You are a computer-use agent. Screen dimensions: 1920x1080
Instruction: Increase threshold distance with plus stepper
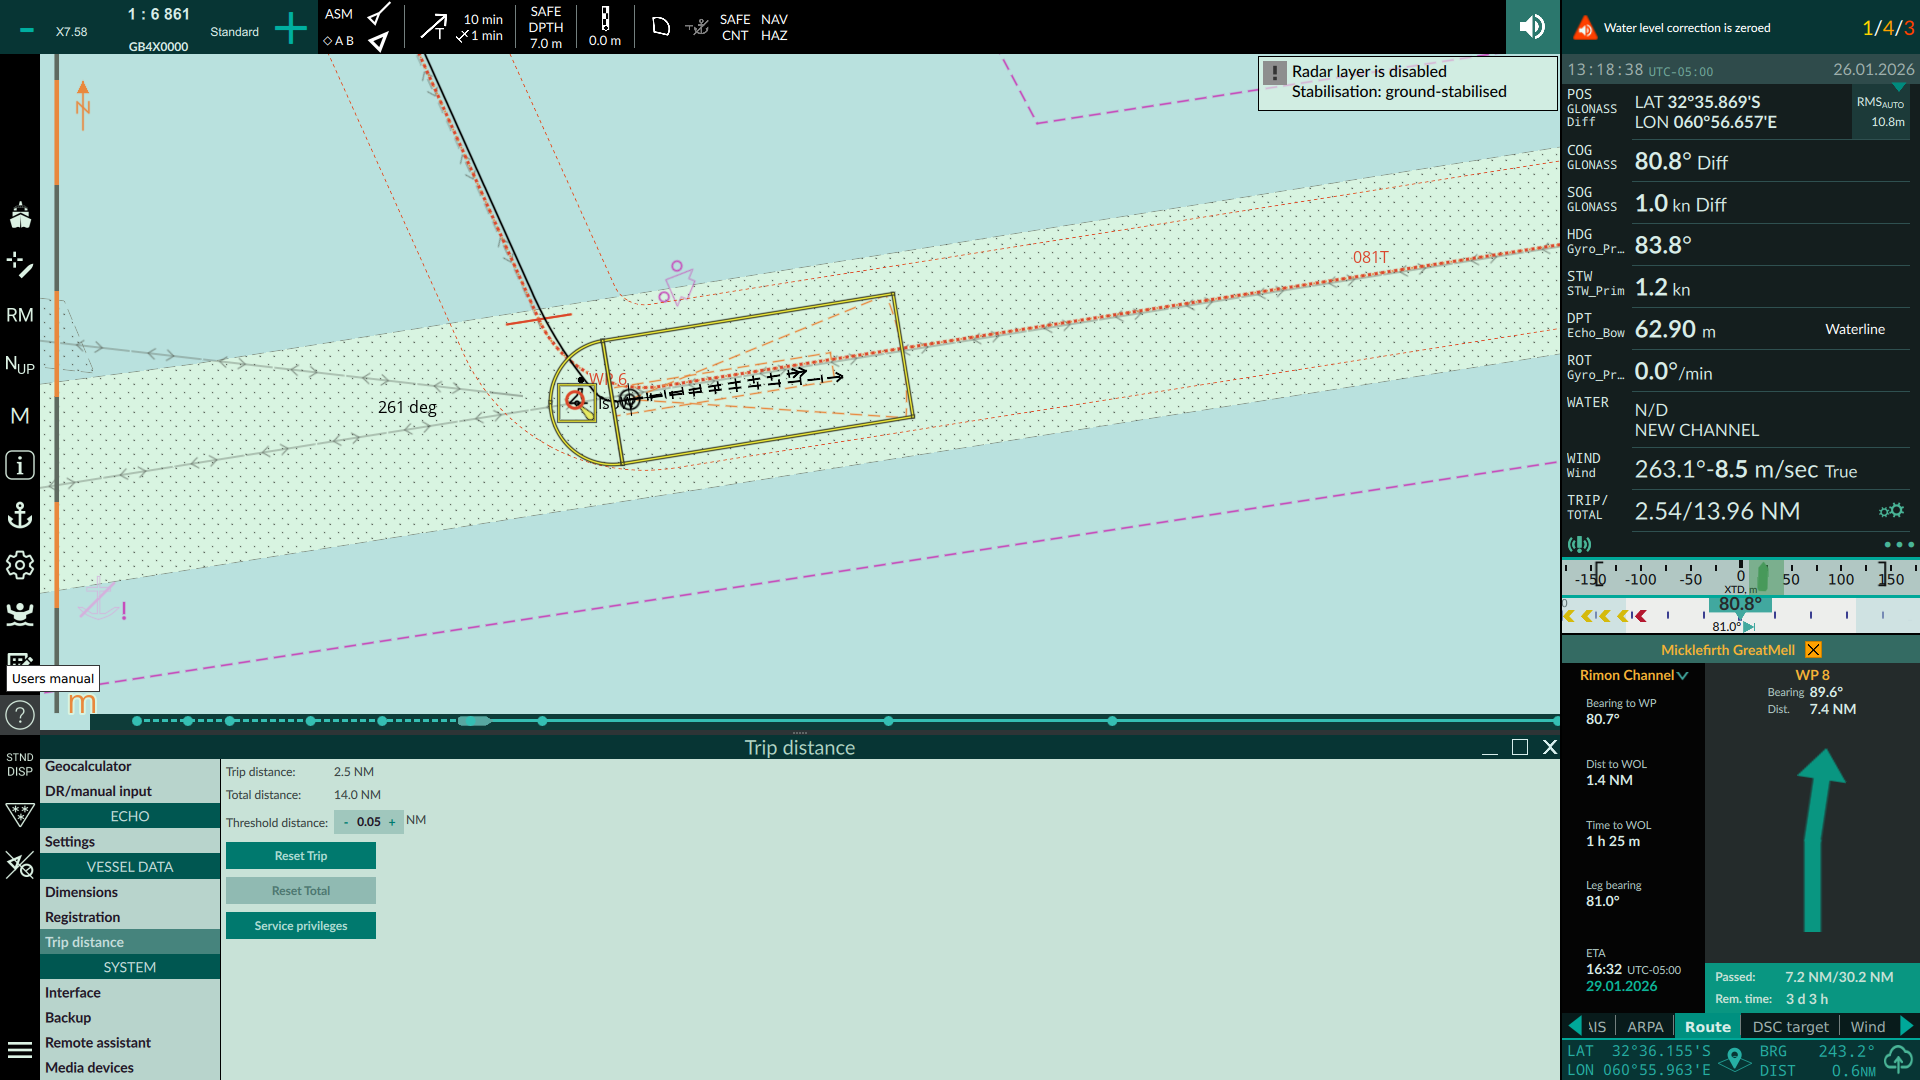click(x=392, y=822)
